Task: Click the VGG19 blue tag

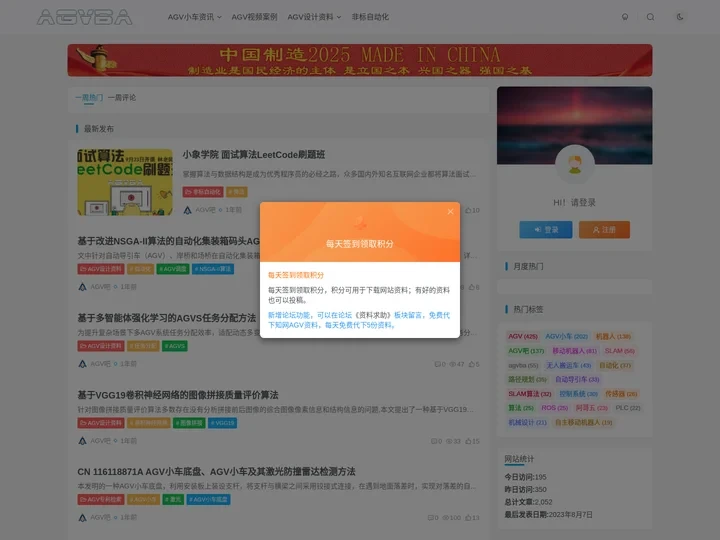Action: 222,423
